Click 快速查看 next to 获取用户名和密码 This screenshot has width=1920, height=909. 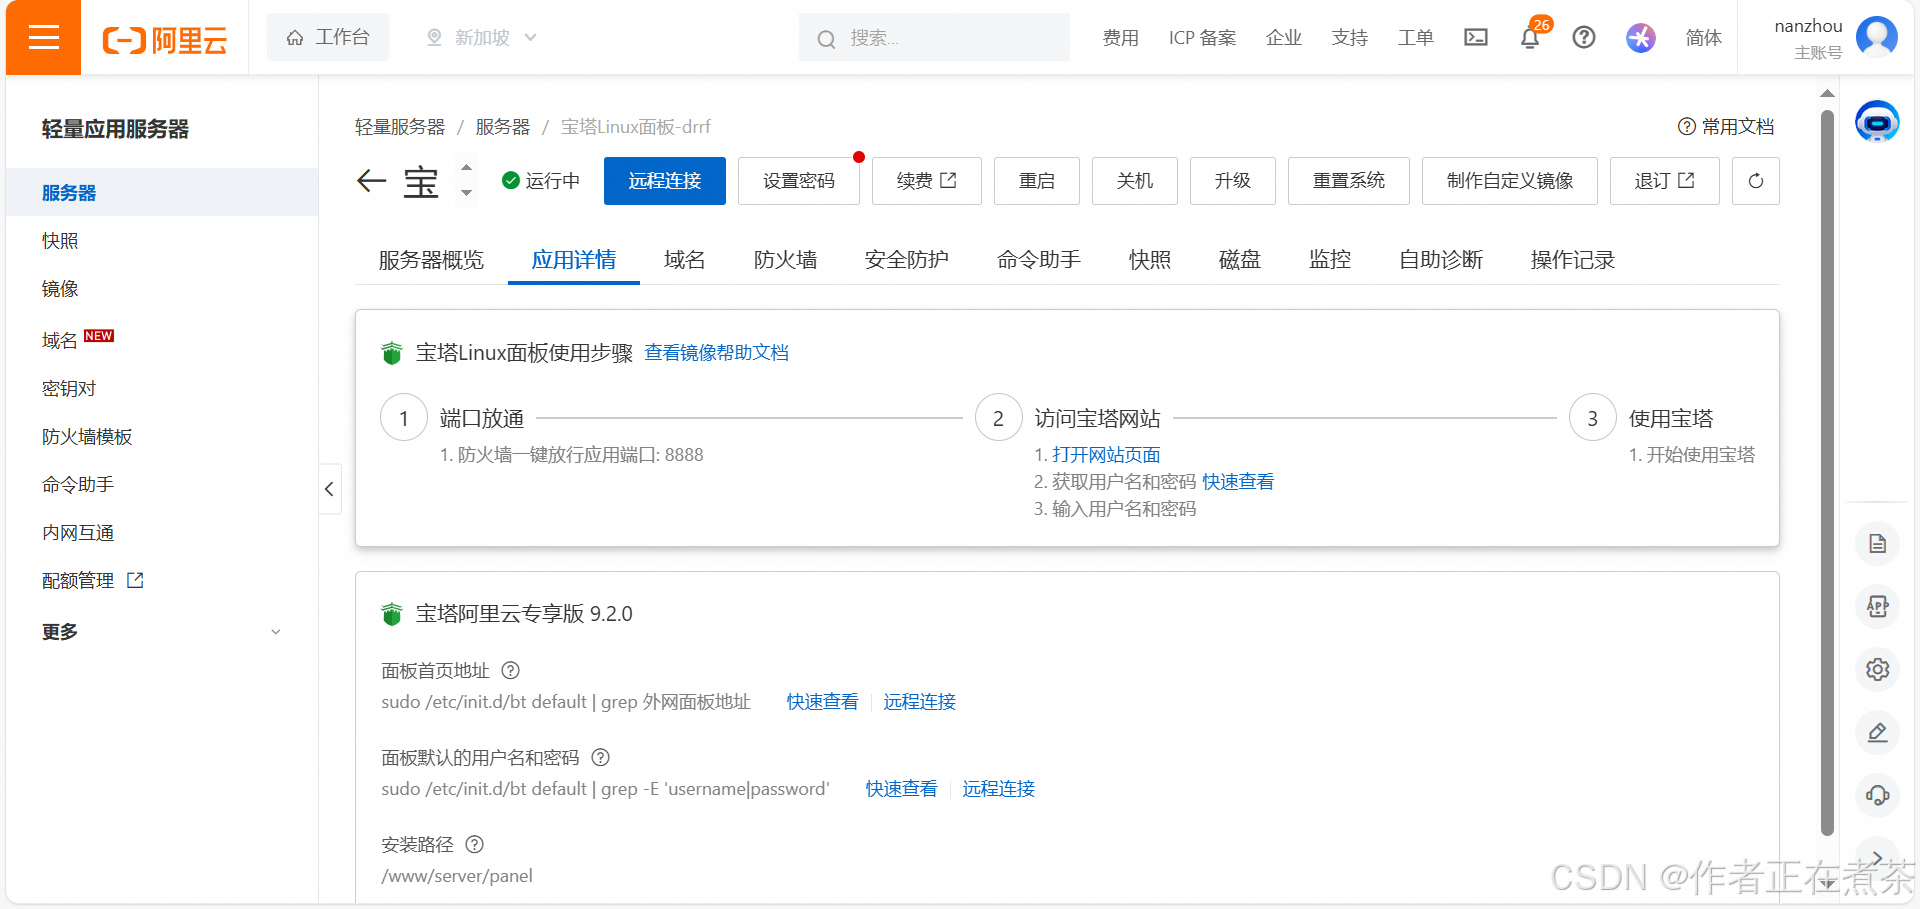1238,482
